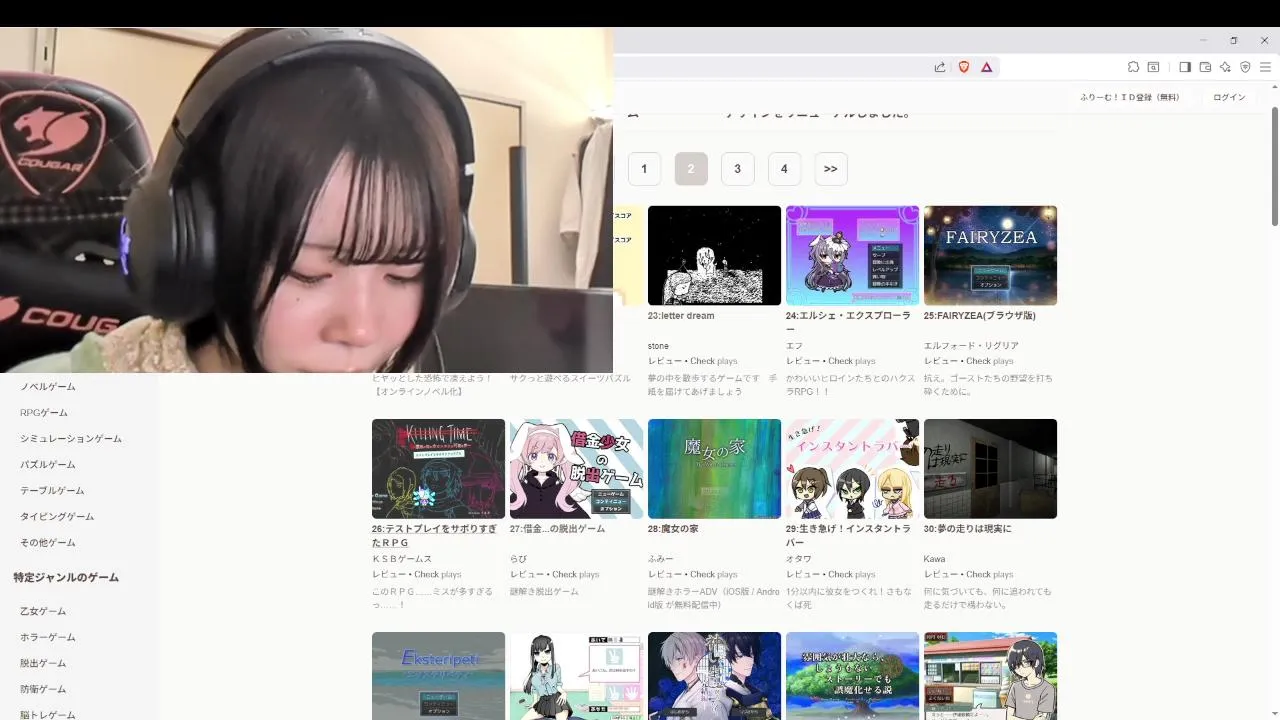This screenshot has height=720, width=1280.
Task: Open Brave Rewards triangle icon
Action: click(x=986, y=67)
